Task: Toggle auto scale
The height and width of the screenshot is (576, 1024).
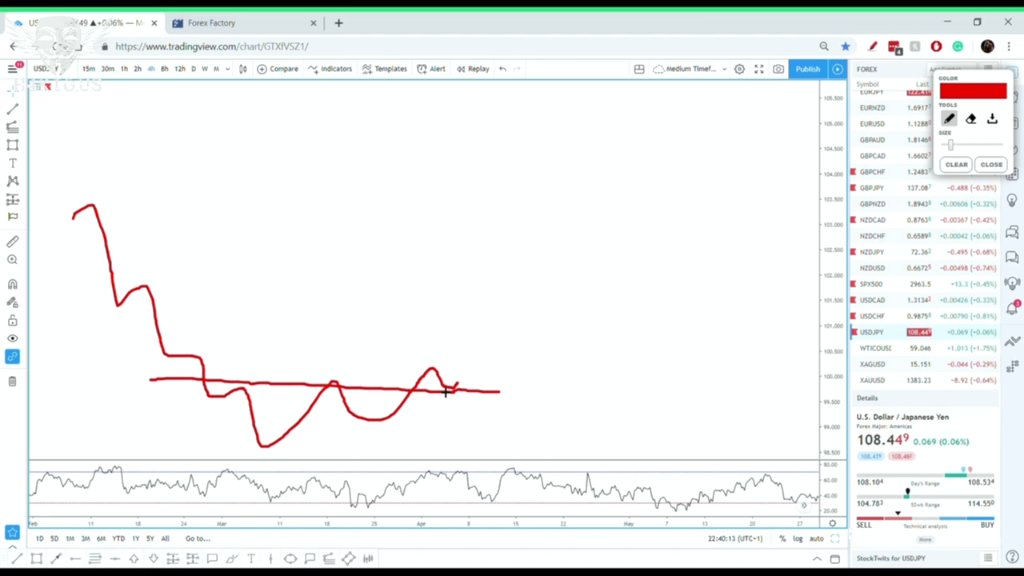Action: tap(816, 539)
